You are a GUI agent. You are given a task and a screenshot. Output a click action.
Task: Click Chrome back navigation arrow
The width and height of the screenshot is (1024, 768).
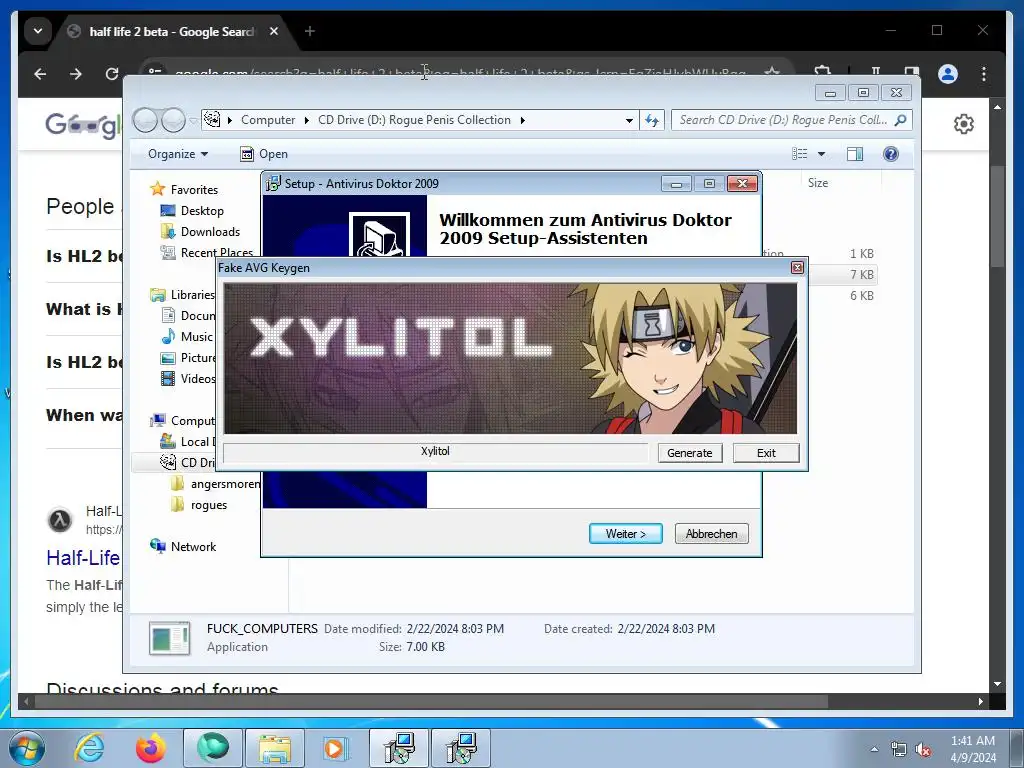pos(40,74)
